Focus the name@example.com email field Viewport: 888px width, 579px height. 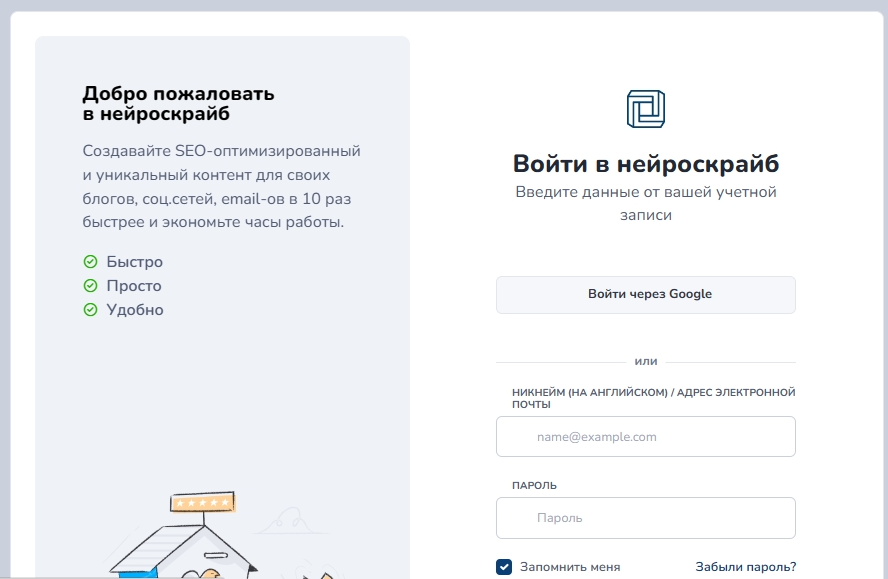point(646,437)
